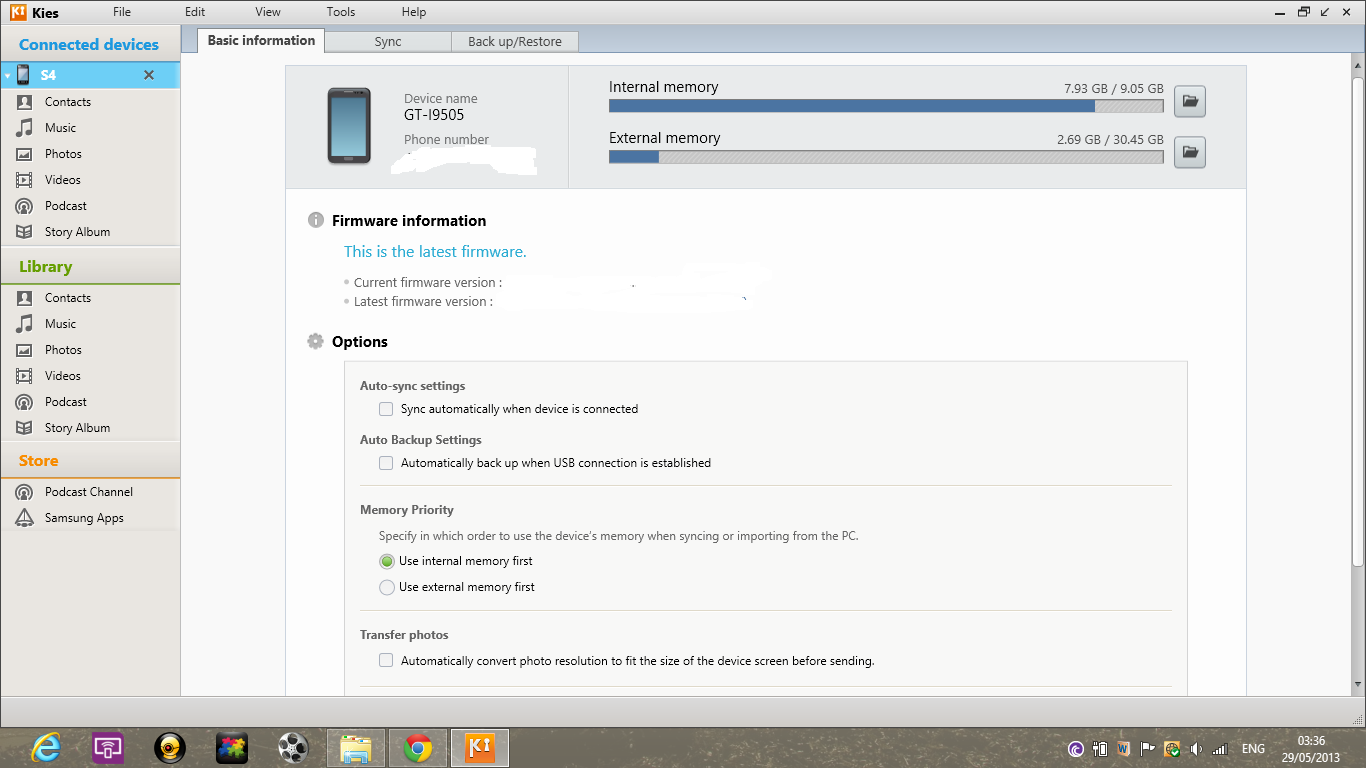The height and width of the screenshot is (768, 1366).
Task: Select Use external memory first
Action: point(387,587)
